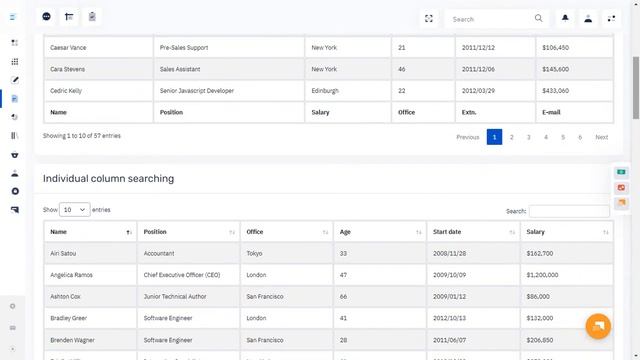Toggle the sidebar menu icon at top left

point(13,17)
